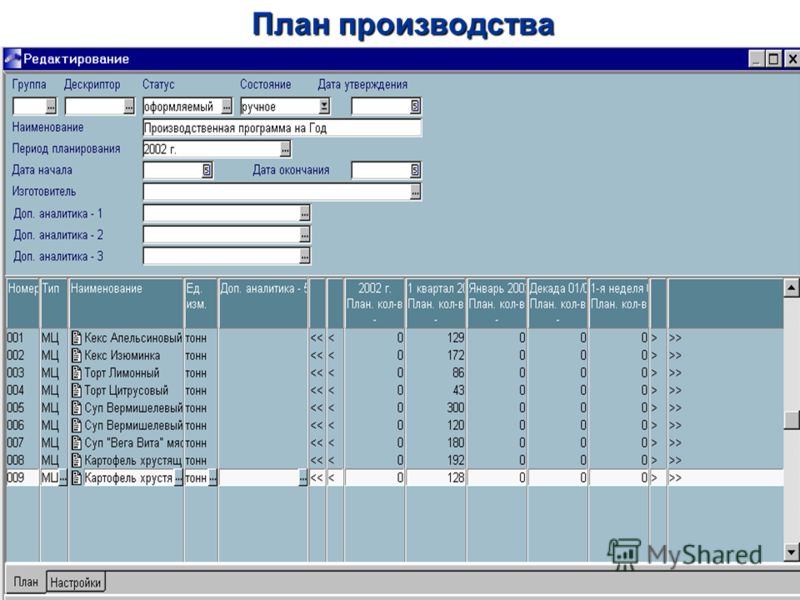This screenshot has height=600, width=800.
Task: Click the Период планирования field
Action: 212,149
